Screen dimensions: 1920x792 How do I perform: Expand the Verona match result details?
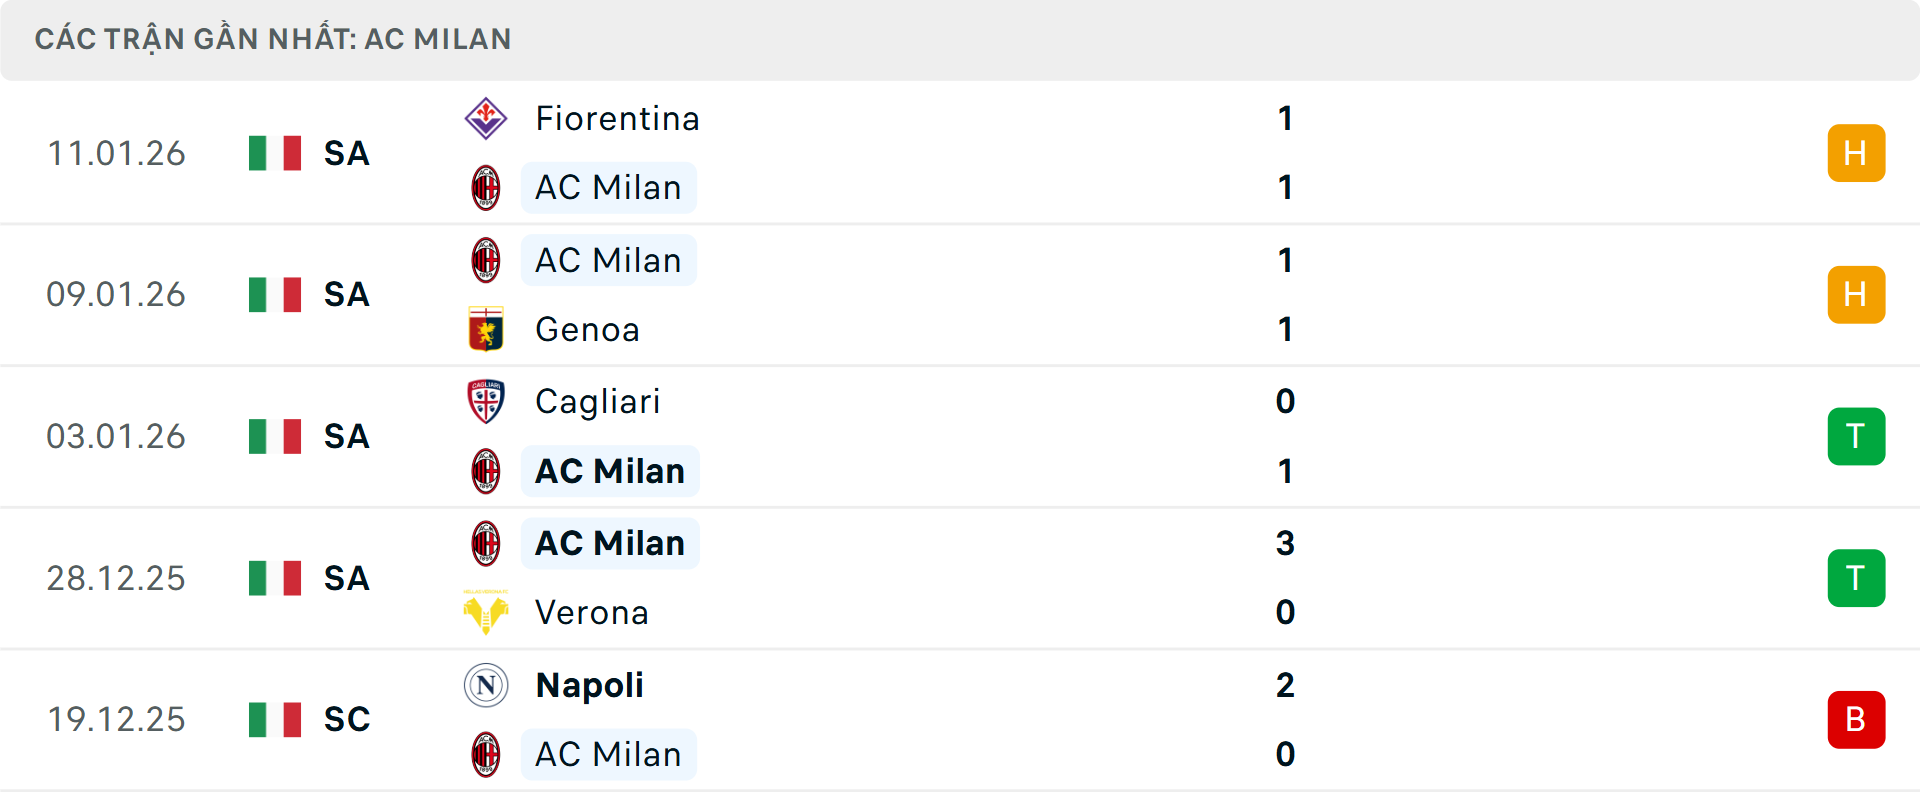pos(960,578)
